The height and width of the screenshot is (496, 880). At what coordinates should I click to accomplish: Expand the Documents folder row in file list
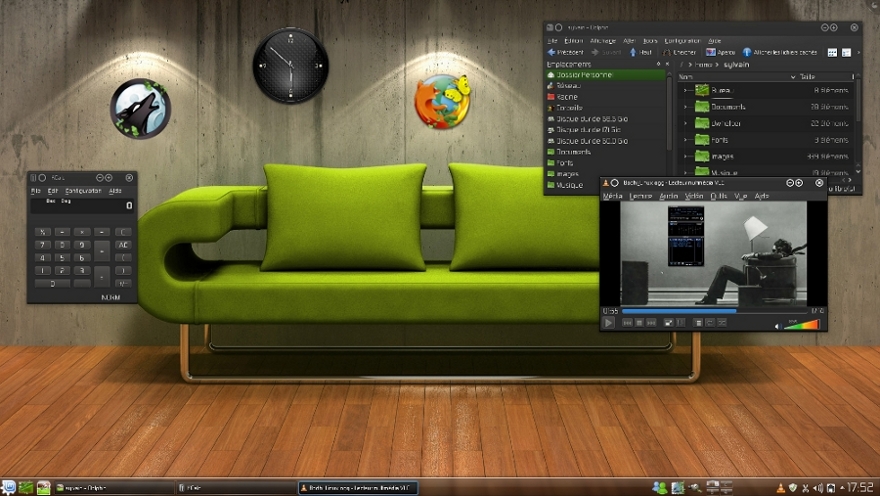coord(685,107)
